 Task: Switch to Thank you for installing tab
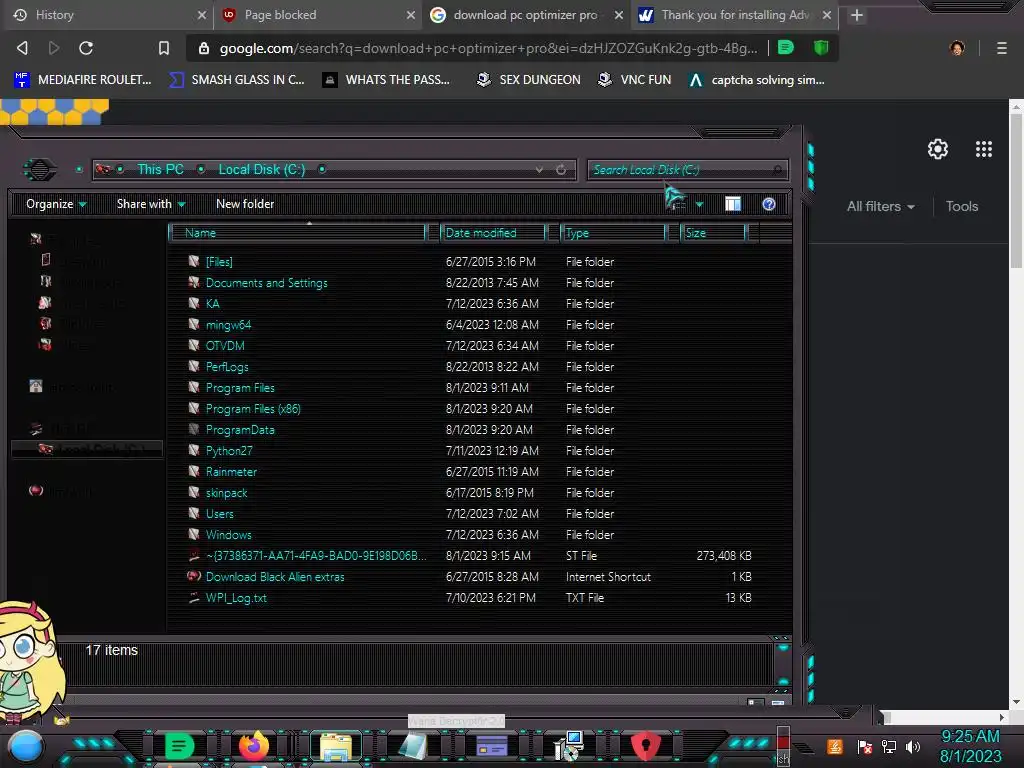click(x=735, y=14)
